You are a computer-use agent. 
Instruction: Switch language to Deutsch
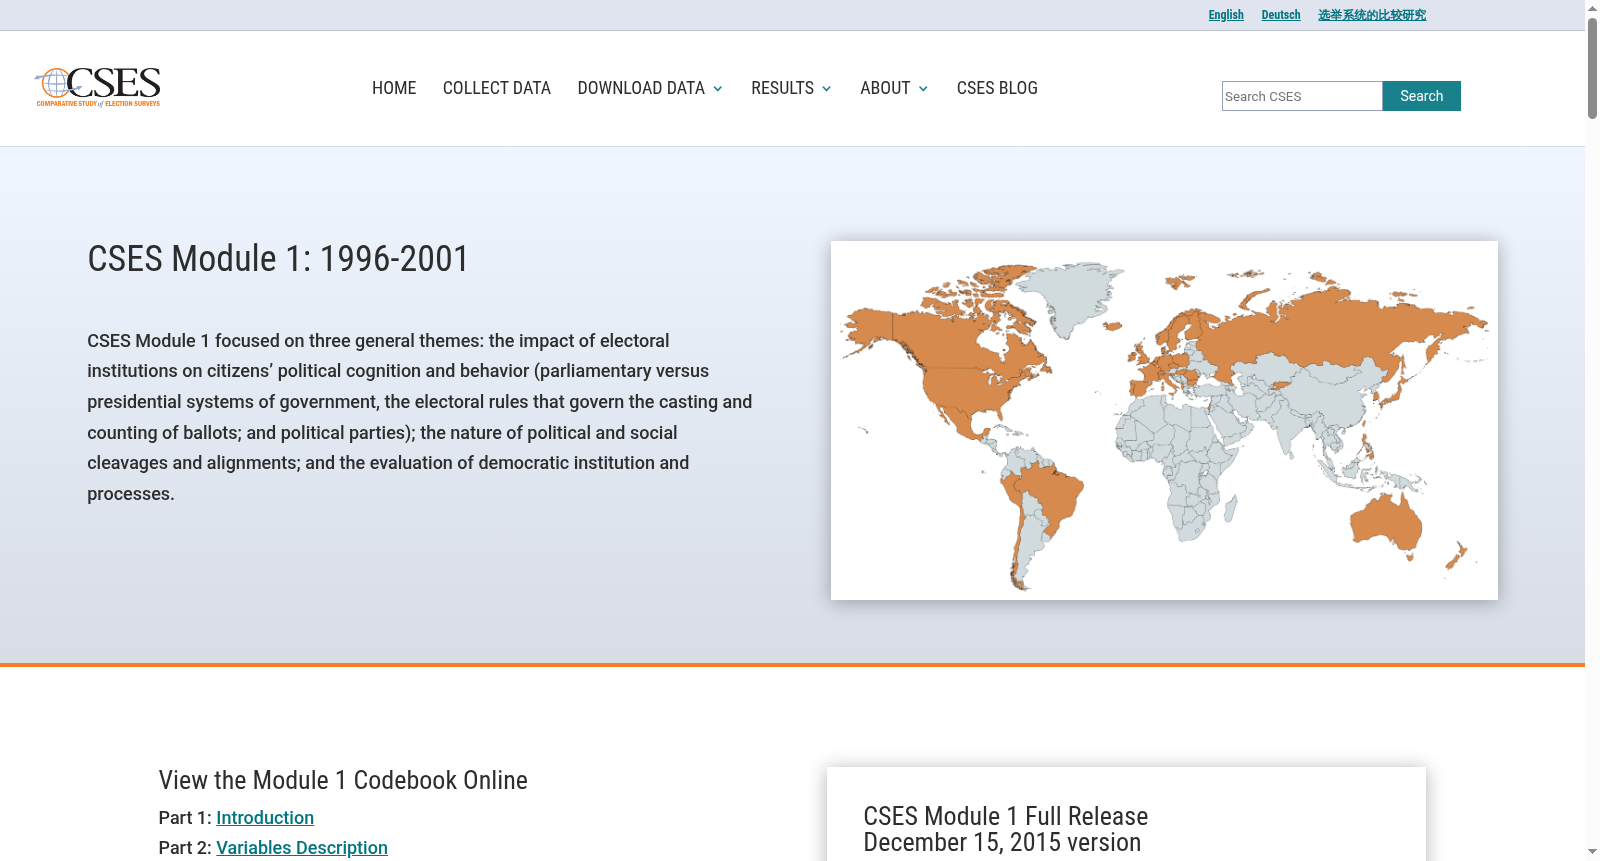tap(1281, 15)
